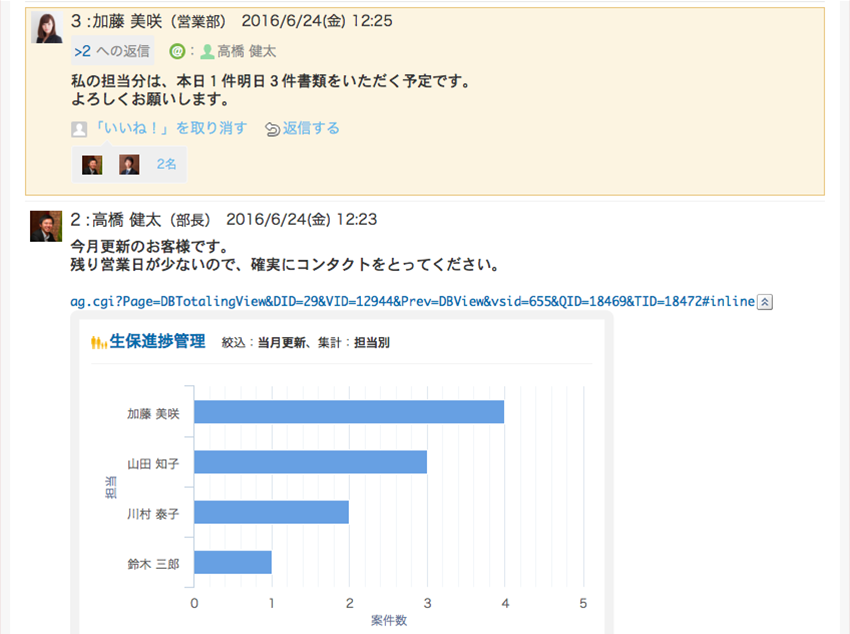This screenshot has width=850, height=634.
Task: Click the 加藤 美咲 bar in the chart
Action: [x=348, y=412]
